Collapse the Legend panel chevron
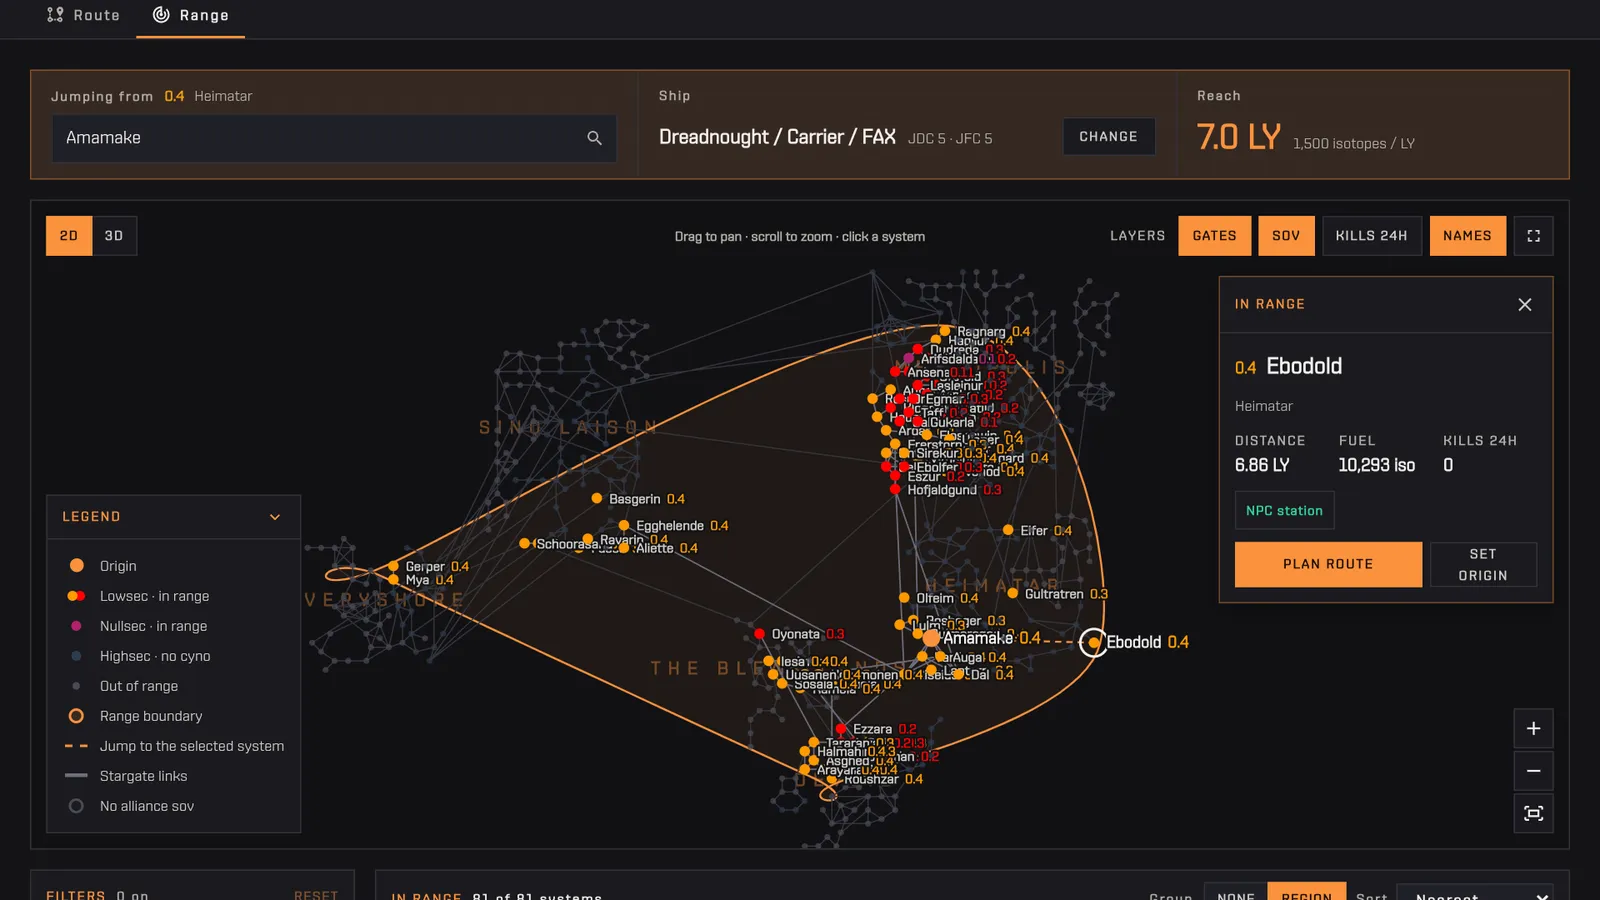 click(x=275, y=517)
